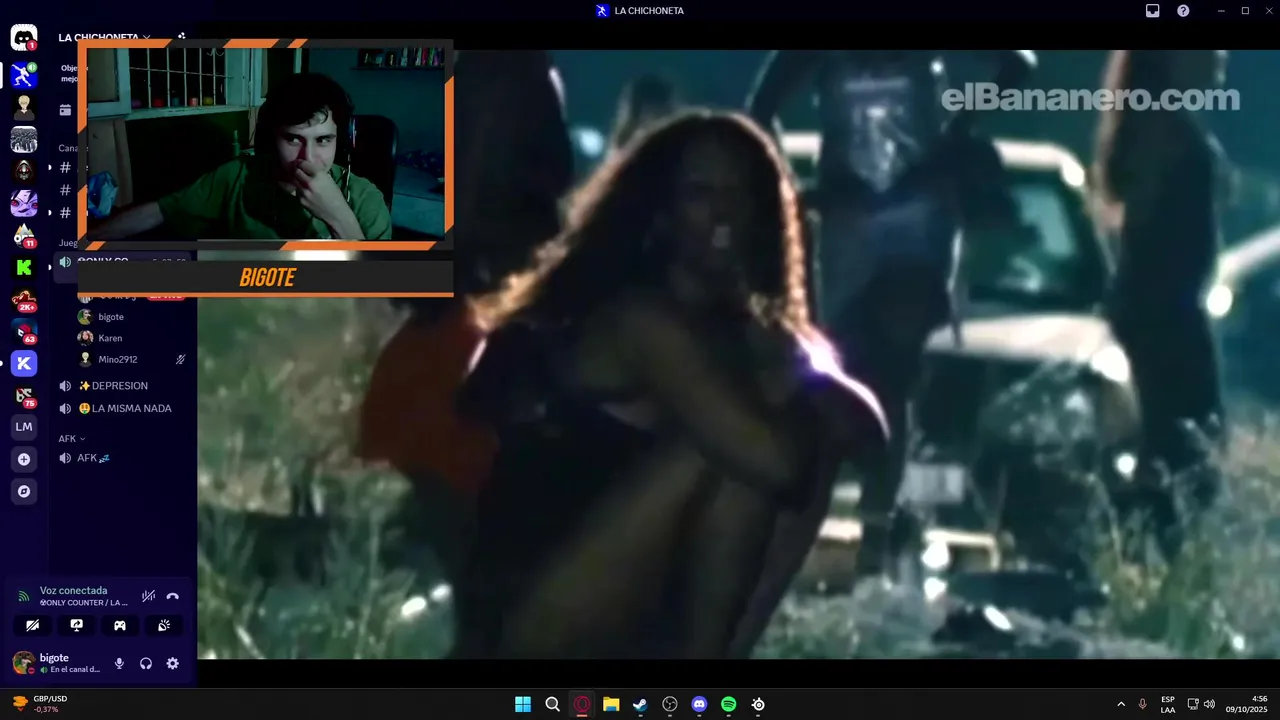Toggle headphones deafen
The height and width of the screenshot is (720, 1280).
tap(146, 663)
